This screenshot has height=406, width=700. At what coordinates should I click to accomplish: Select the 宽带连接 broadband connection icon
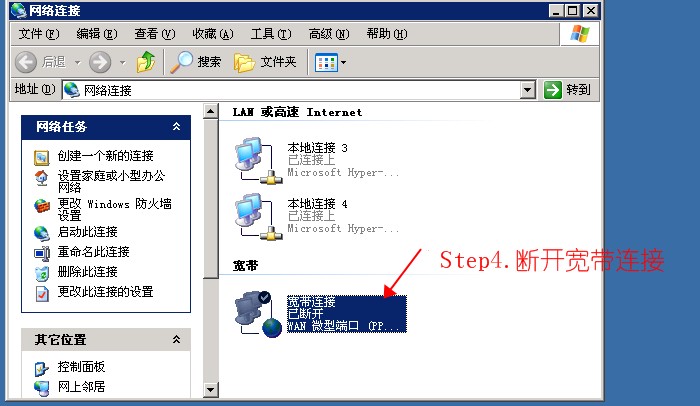258,314
